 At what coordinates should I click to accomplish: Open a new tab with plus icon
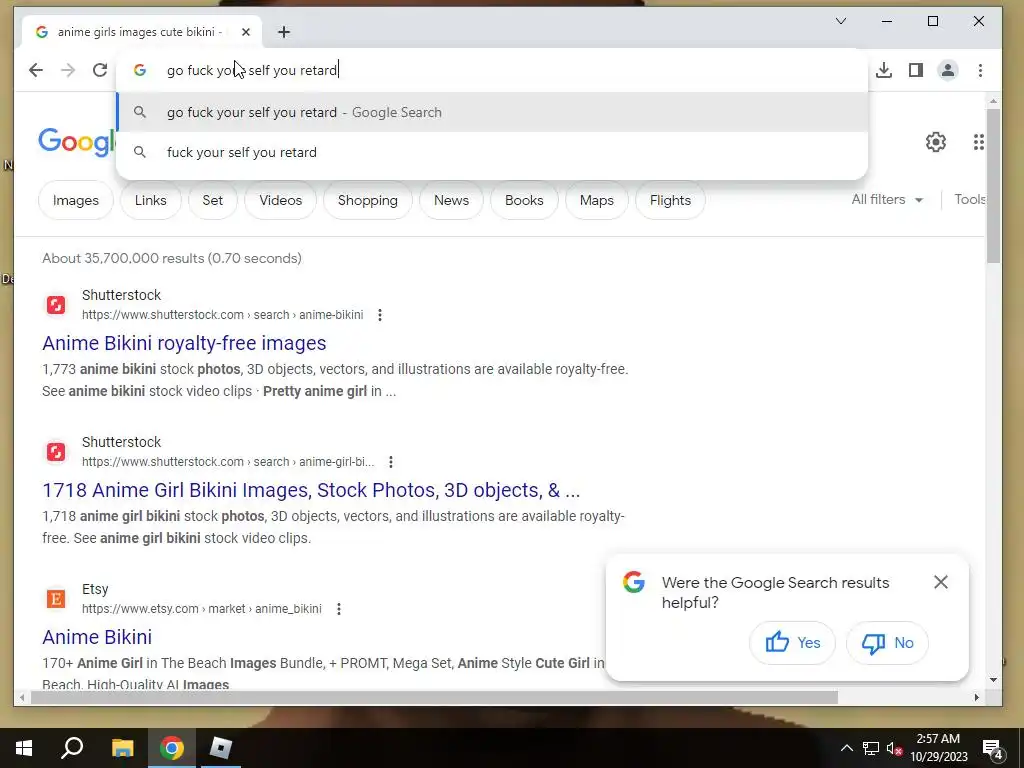[x=283, y=32]
